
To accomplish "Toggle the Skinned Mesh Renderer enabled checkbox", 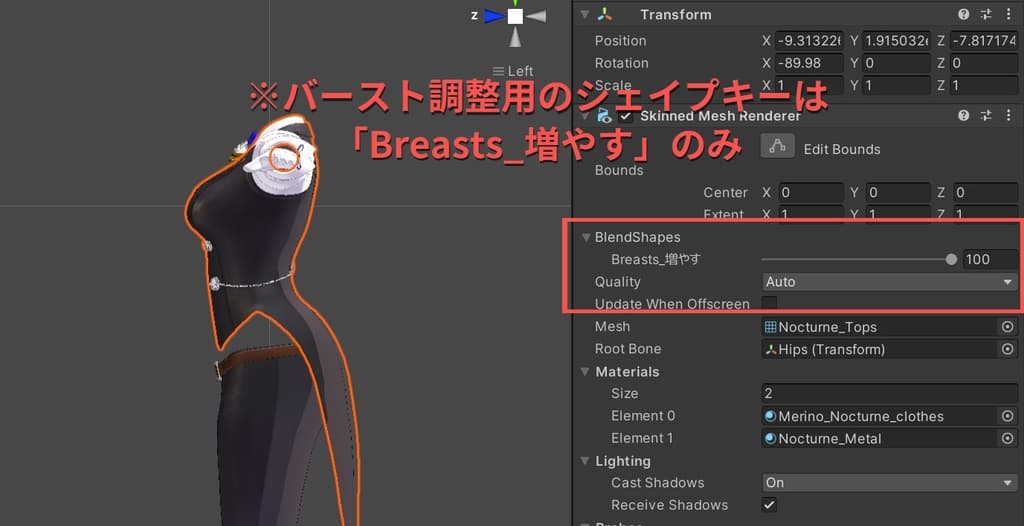I will (626, 116).
